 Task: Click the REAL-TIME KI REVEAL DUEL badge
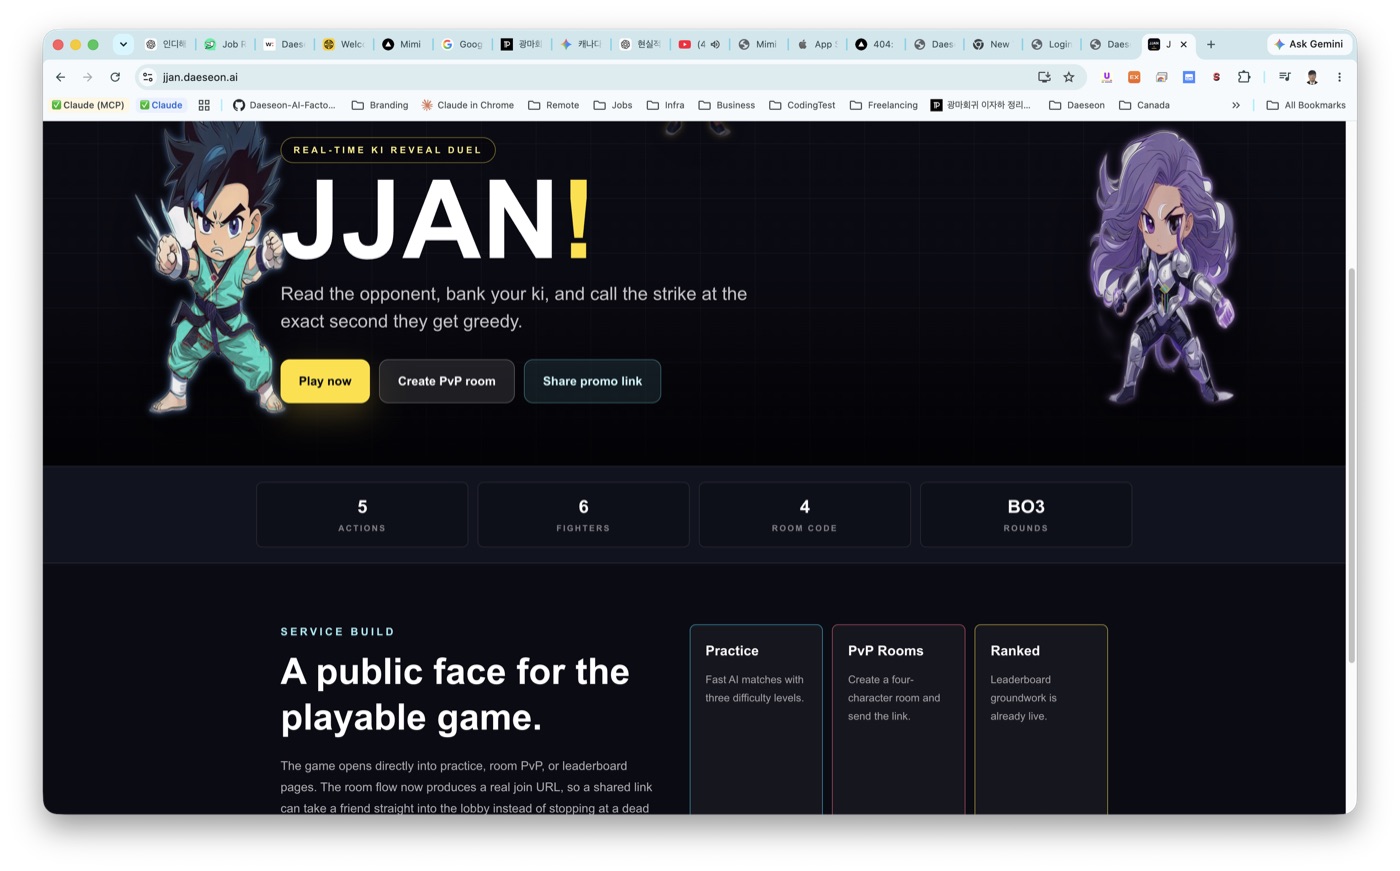tap(388, 150)
